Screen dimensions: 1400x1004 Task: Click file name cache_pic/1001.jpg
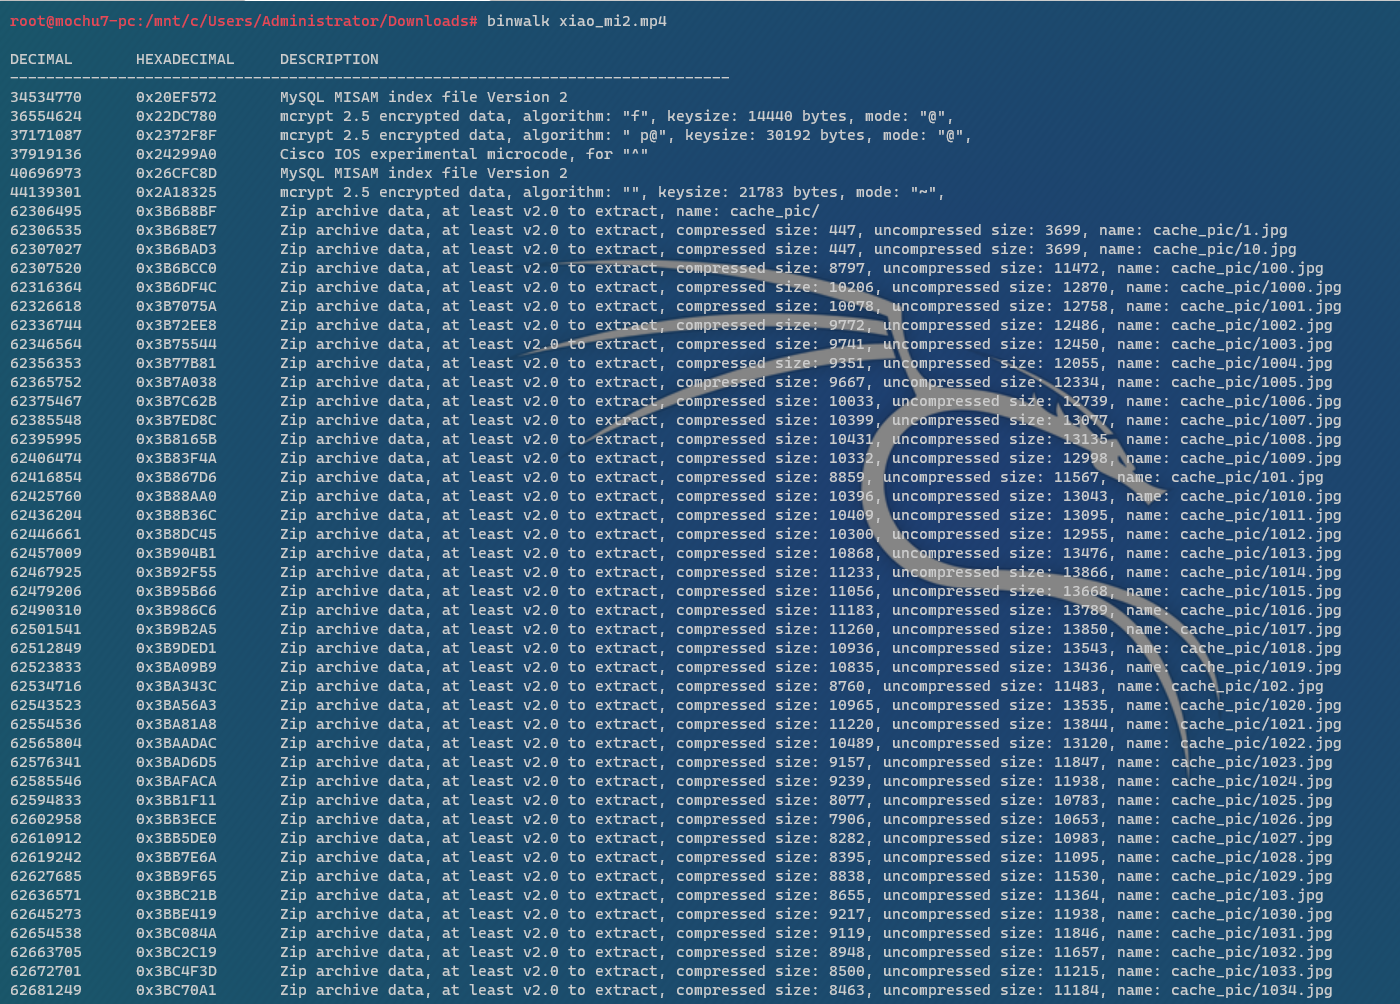(x=1261, y=306)
